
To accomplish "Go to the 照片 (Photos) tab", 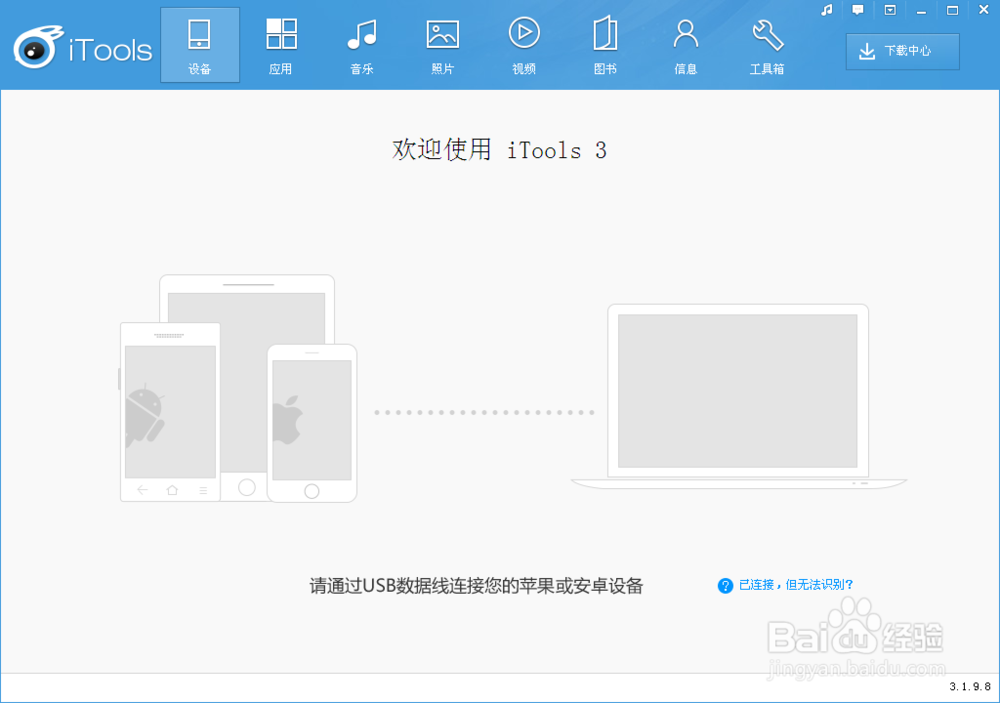I will [443, 45].
